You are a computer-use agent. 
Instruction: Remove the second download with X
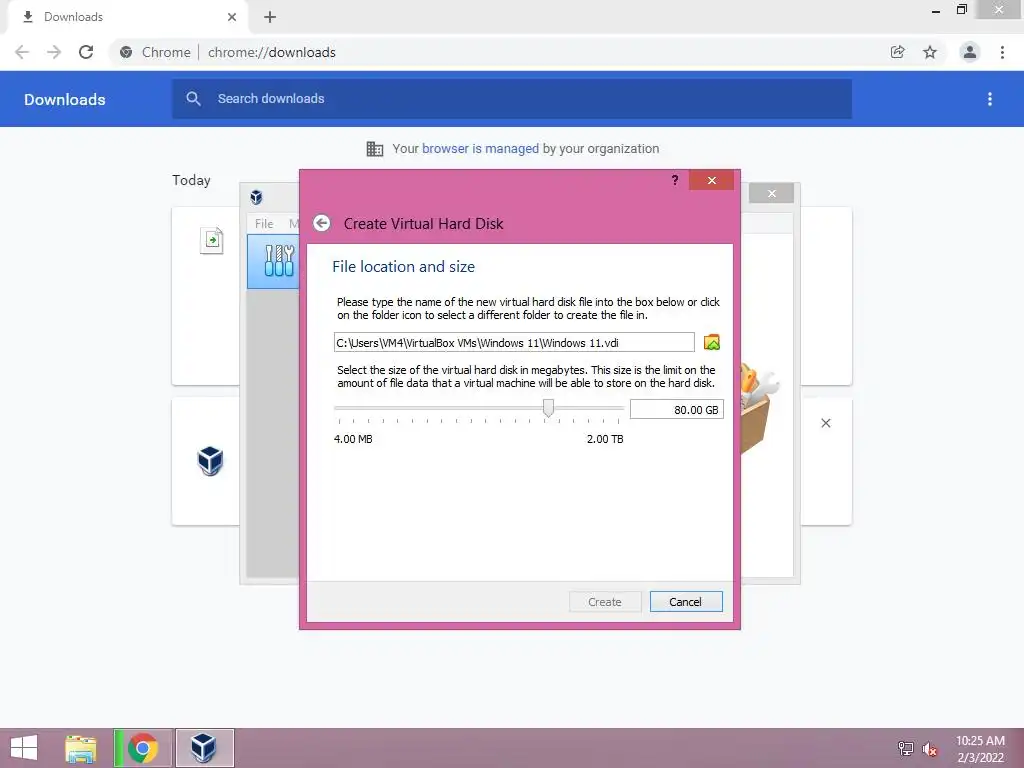point(825,423)
